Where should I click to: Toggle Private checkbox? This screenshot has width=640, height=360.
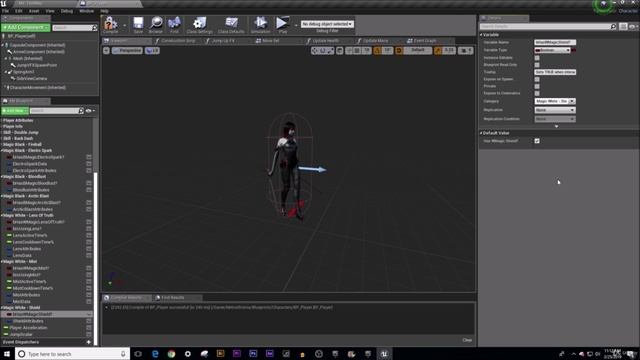537,86
